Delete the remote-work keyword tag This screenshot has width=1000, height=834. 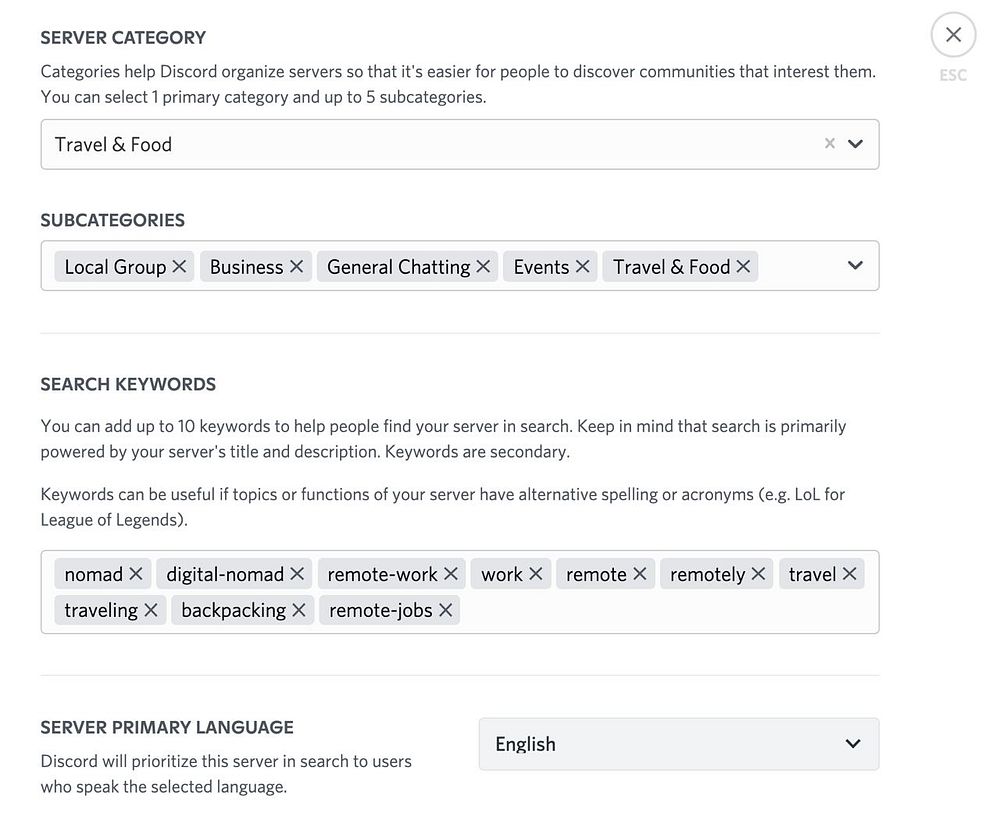tap(451, 574)
